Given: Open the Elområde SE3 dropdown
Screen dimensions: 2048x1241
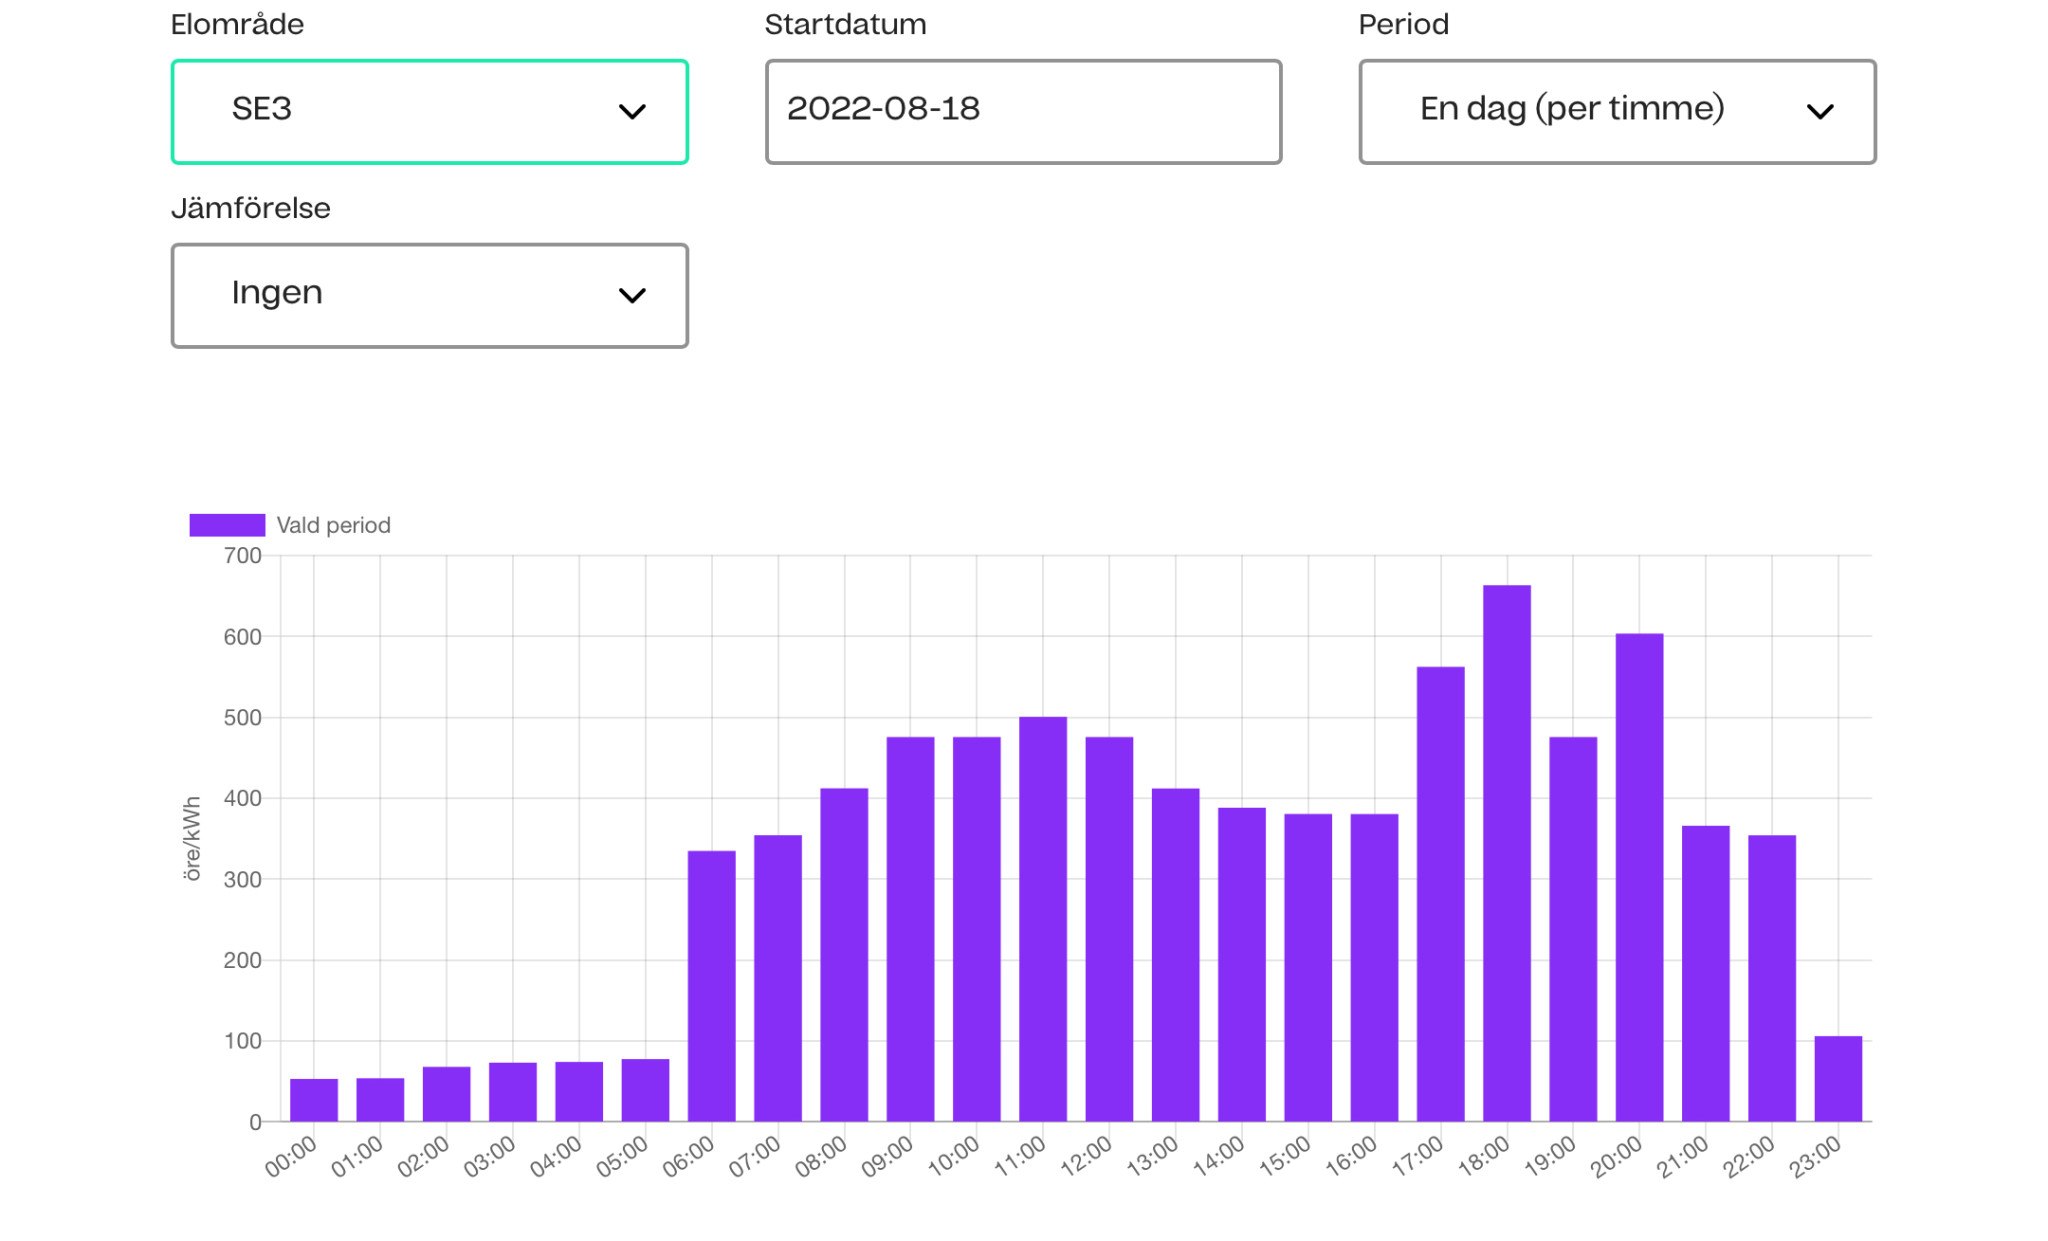Looking at the screenshot, I should coord(428,111).
